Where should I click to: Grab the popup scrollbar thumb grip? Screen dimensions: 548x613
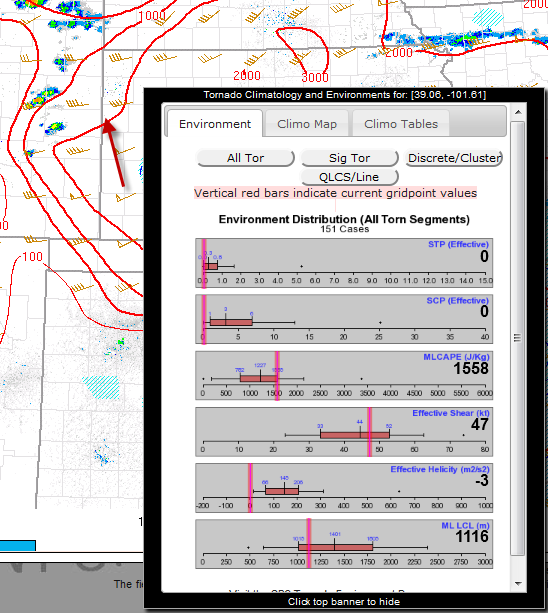click(x=518, y=338)
